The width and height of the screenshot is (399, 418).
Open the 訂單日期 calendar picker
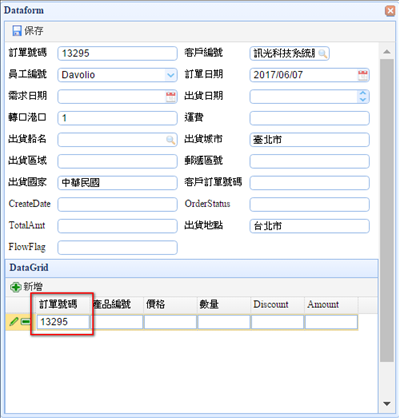coord(363,75)
